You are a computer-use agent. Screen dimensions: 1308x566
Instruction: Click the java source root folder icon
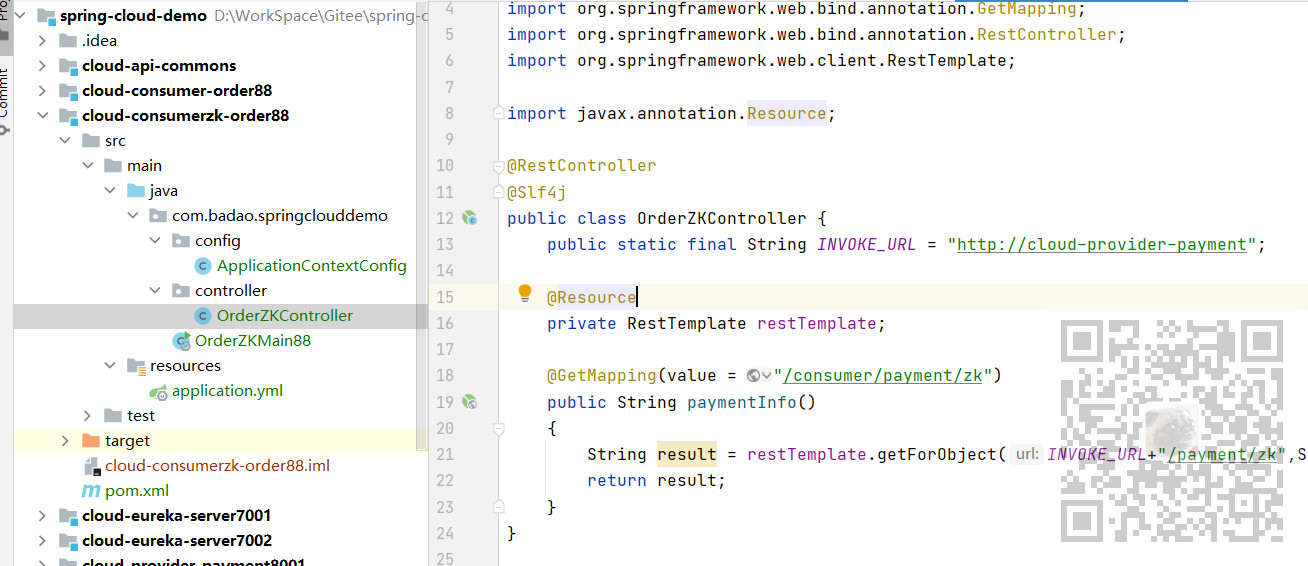(x=136, y=191)
